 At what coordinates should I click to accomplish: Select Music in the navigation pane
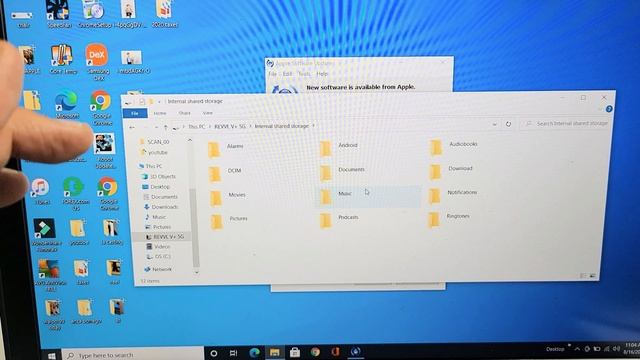point(156,217)
